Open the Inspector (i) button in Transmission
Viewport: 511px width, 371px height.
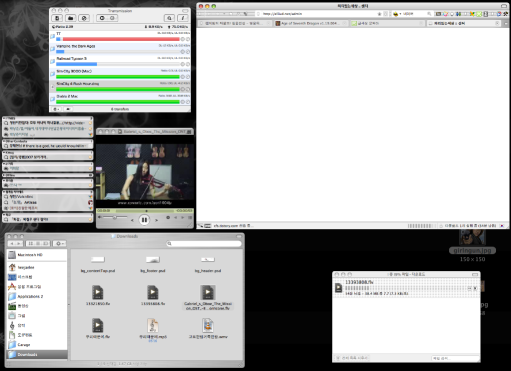click(x=183, y=18)
